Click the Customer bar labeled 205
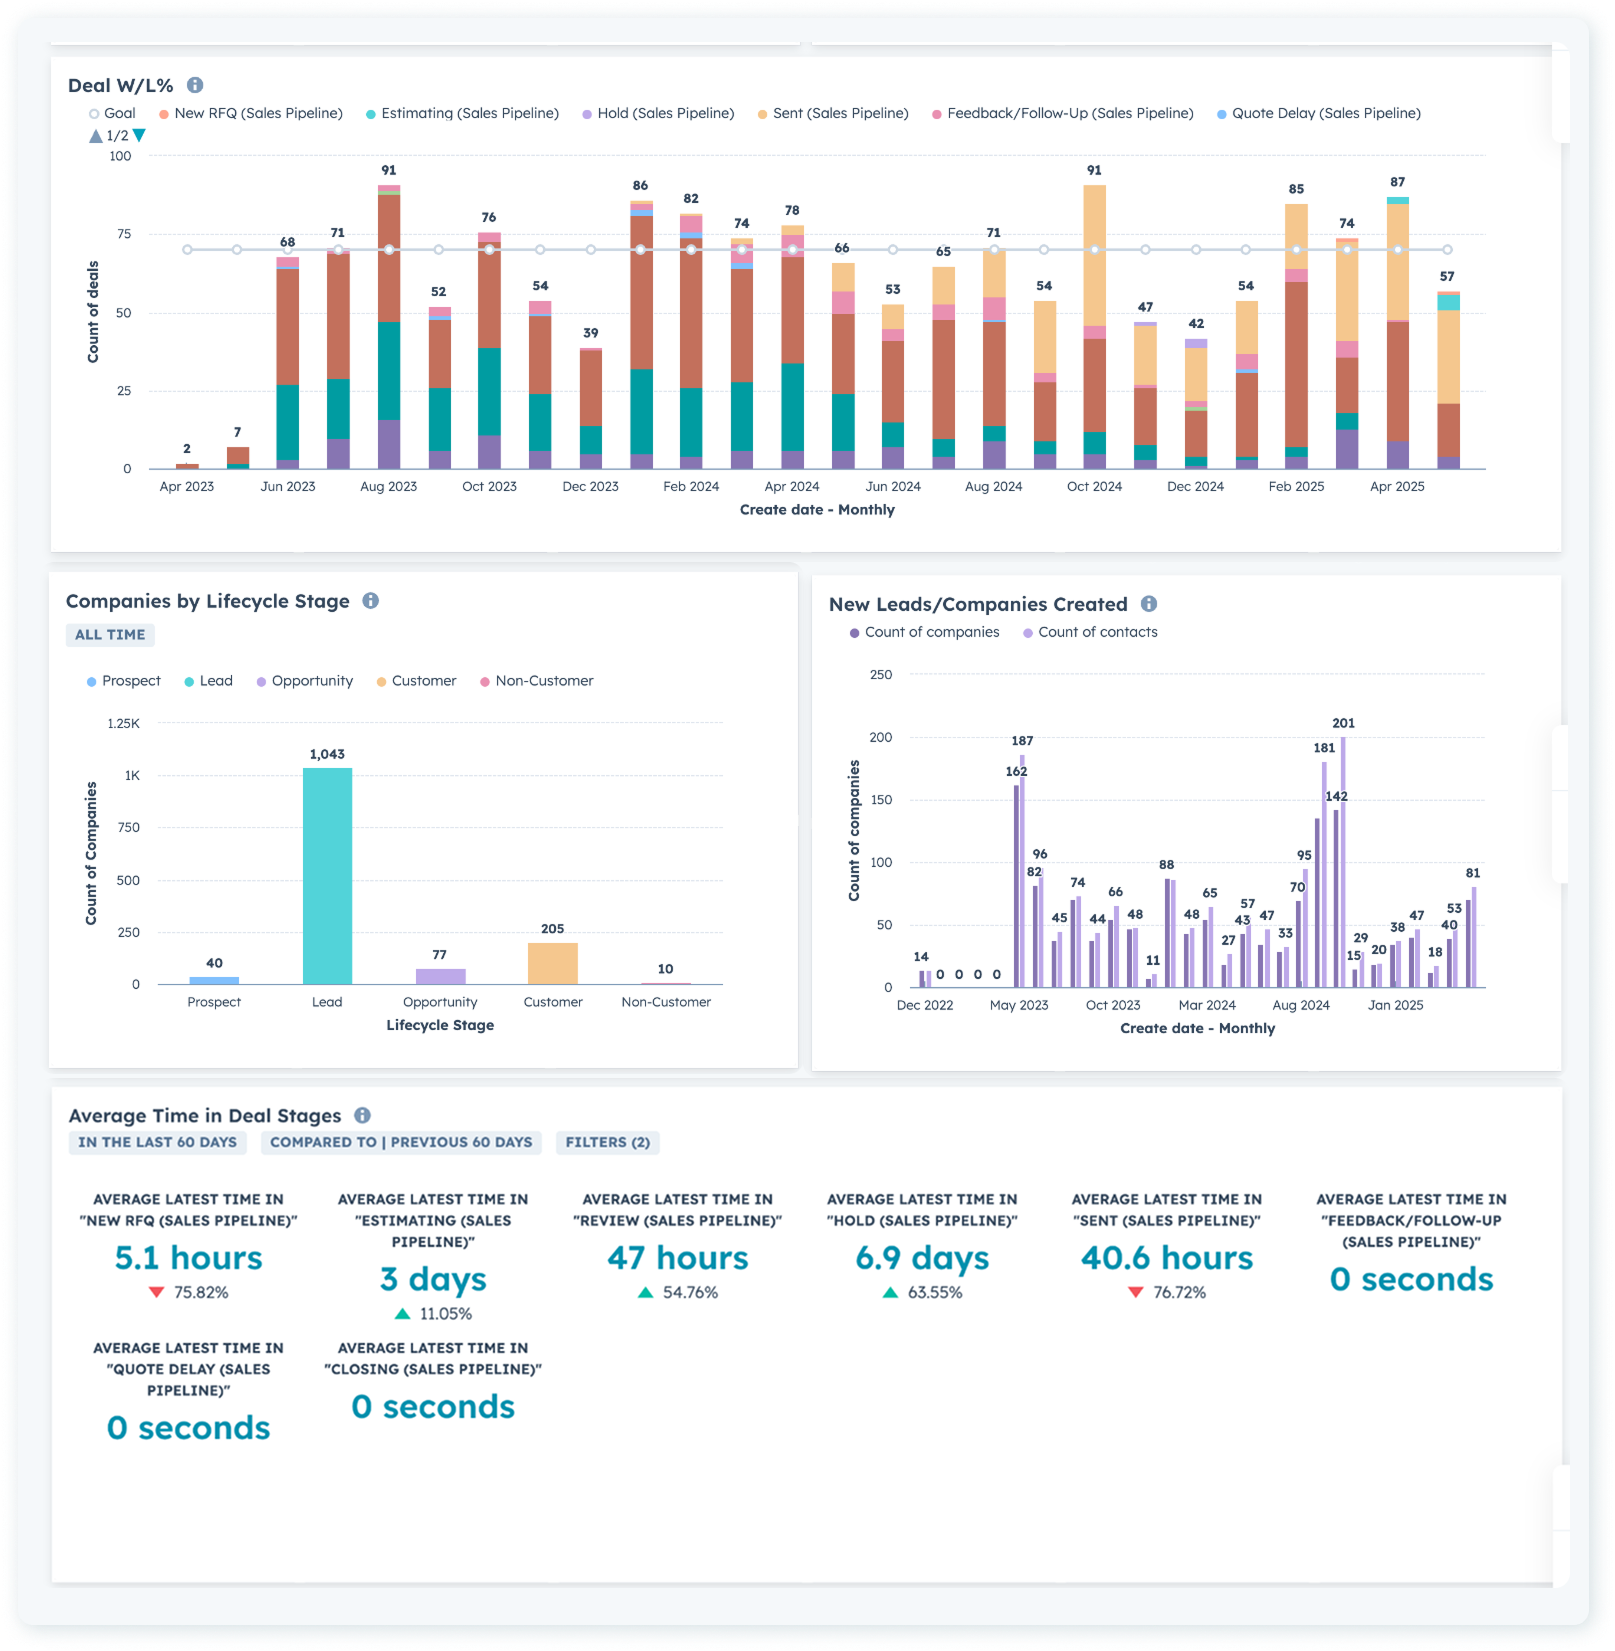The image size is (1615, 1651). [553, 964]
